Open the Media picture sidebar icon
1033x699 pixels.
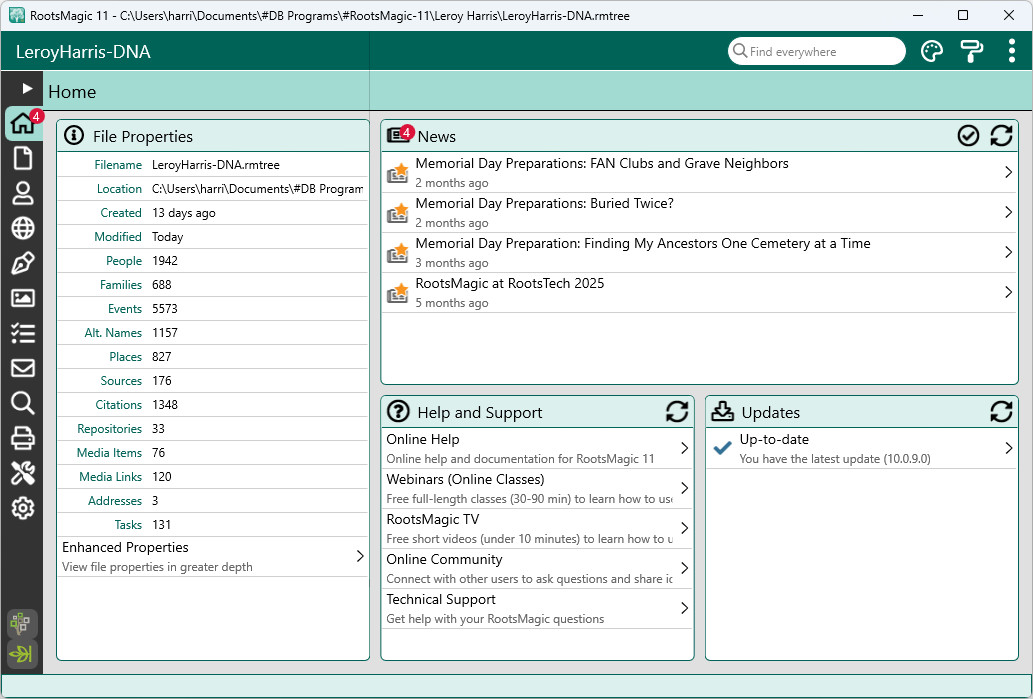[x=23, y=298]
